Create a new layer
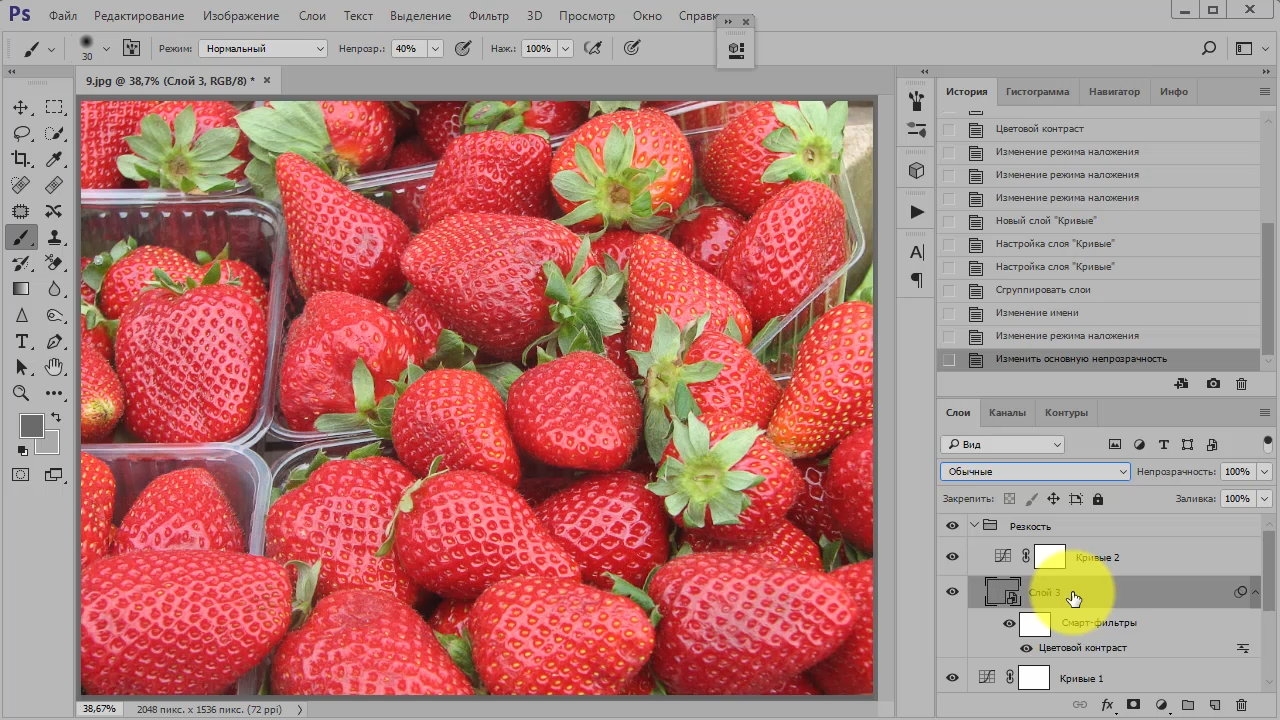 1215,705
